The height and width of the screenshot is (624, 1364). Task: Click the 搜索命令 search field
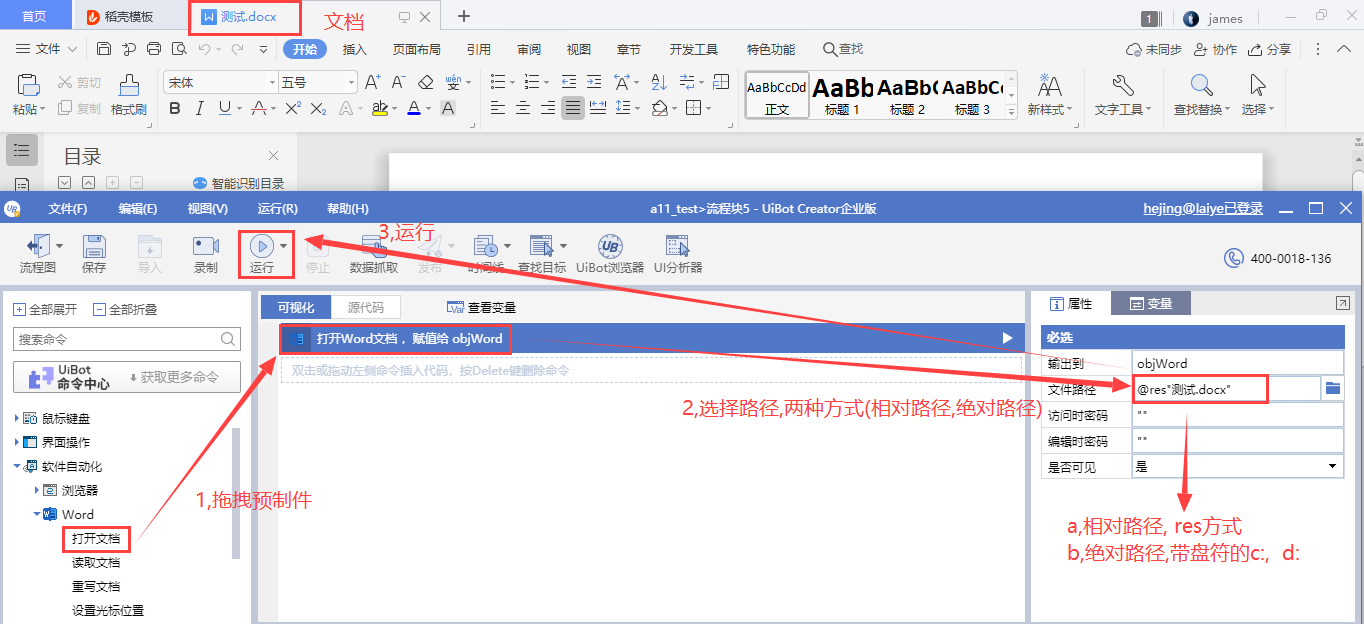pyautogui.click(x=117, y=339)
